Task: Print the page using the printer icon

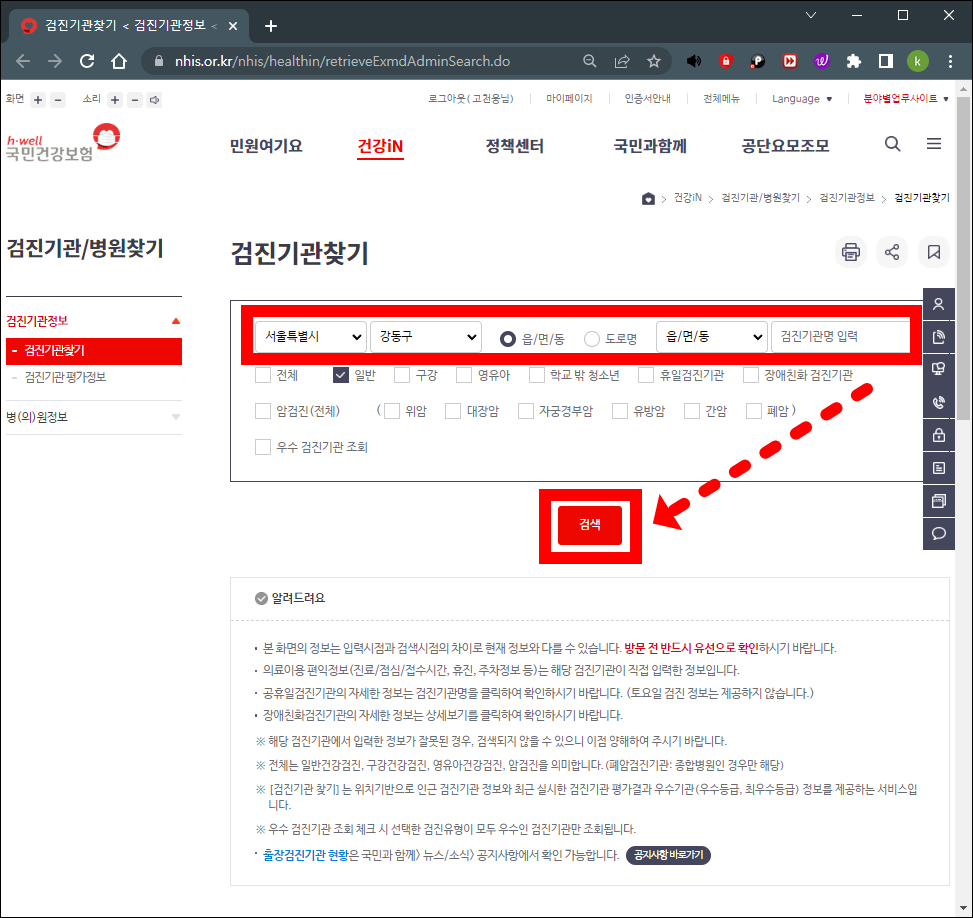Action: pos(850,252)
